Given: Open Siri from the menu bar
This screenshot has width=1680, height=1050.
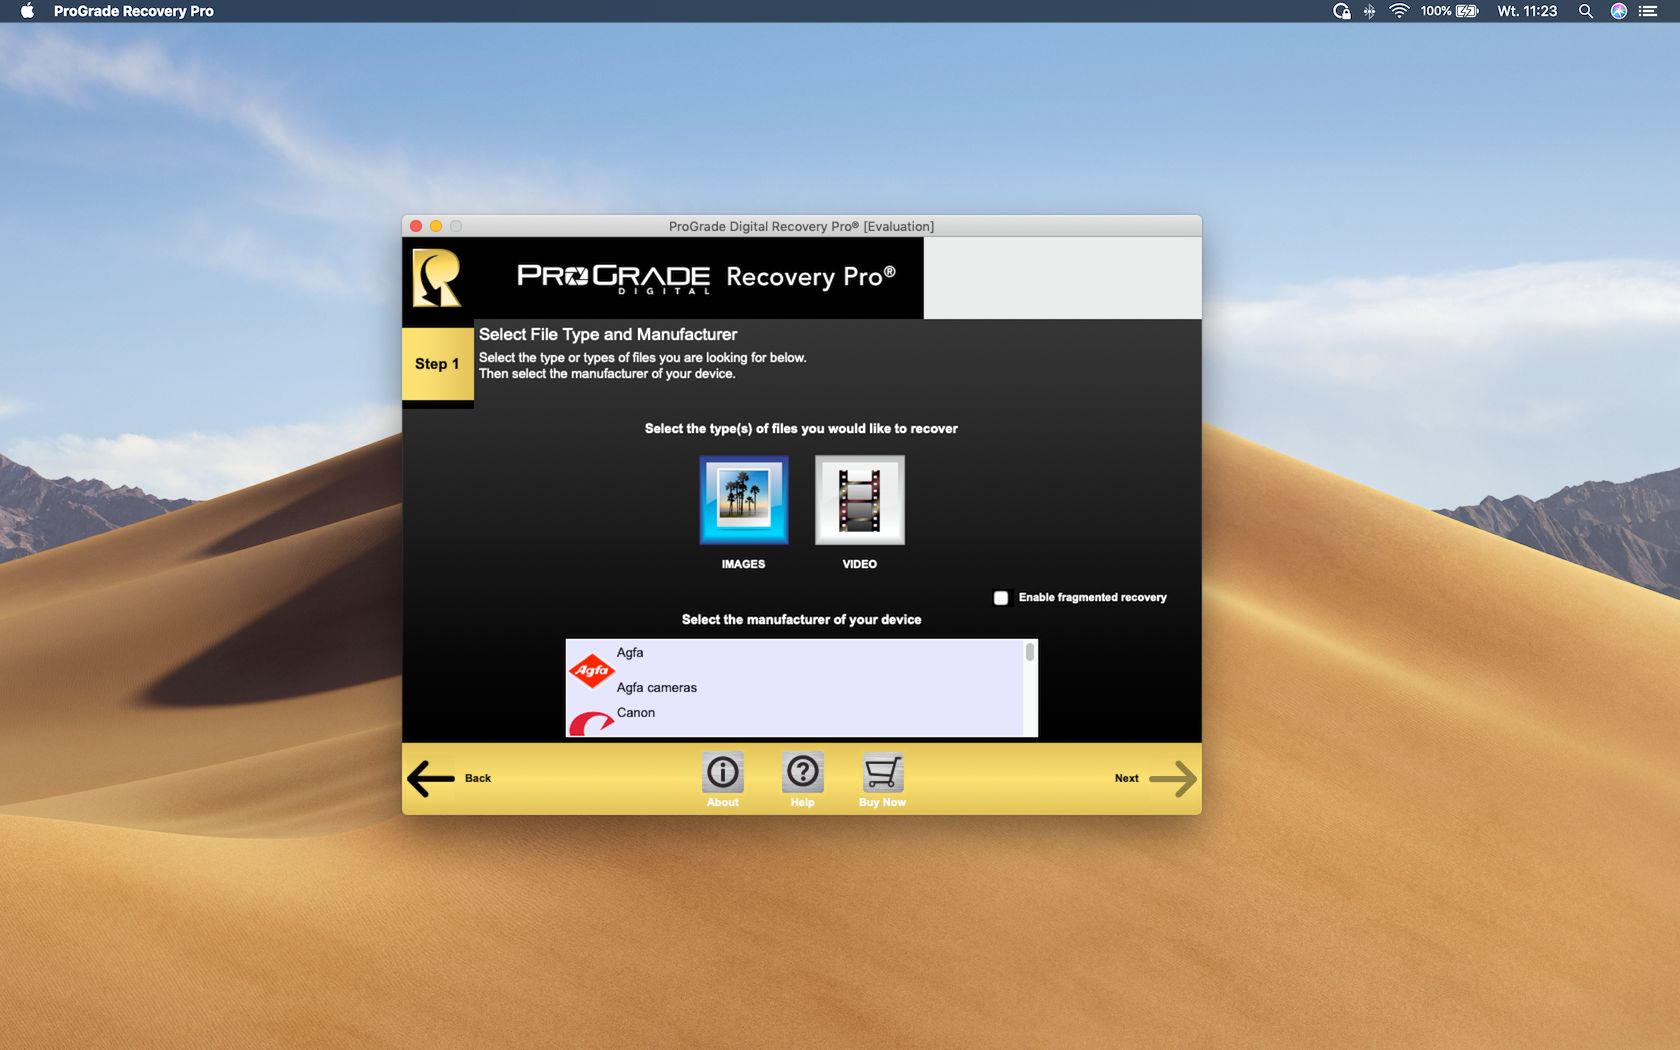Looking at the screenshot, I should tap(1618, 11).
